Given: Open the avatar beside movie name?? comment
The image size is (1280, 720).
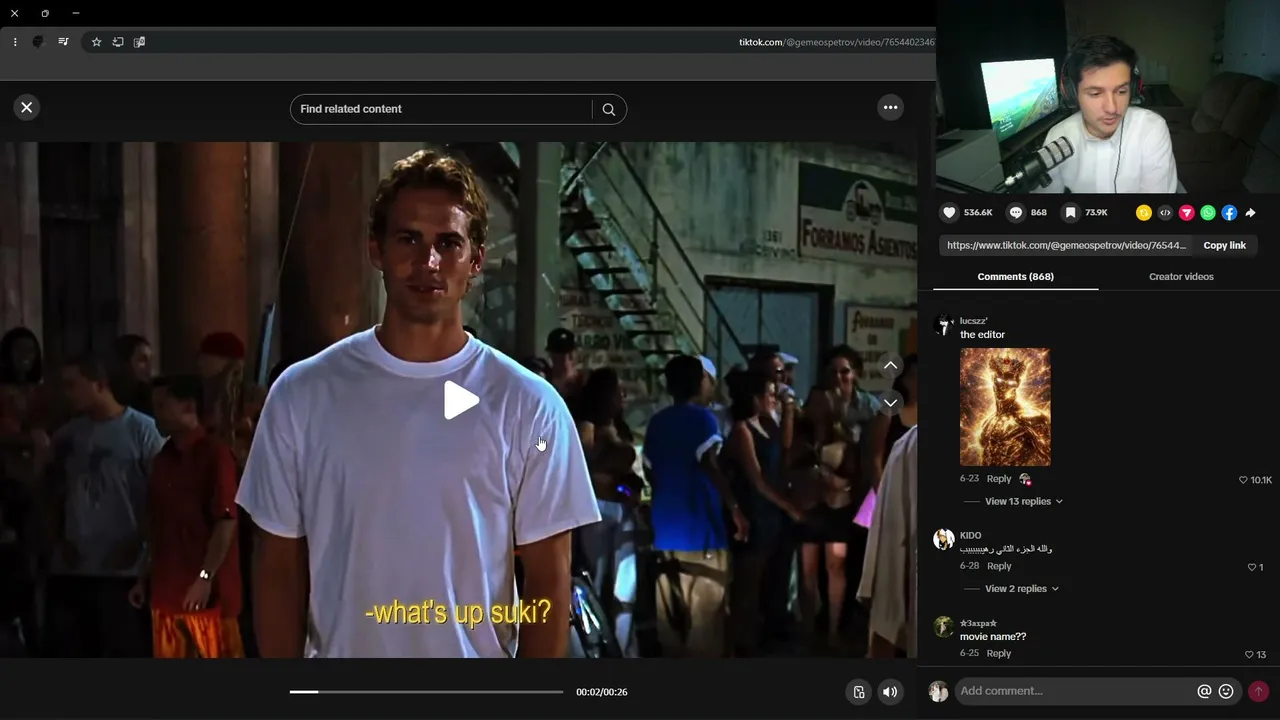Looking at the screenshot, I should click(943, 627).
